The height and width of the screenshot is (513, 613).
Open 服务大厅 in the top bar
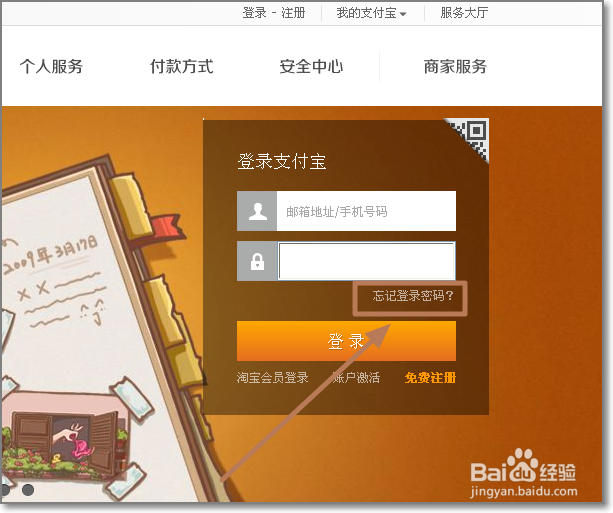point(464,13)
